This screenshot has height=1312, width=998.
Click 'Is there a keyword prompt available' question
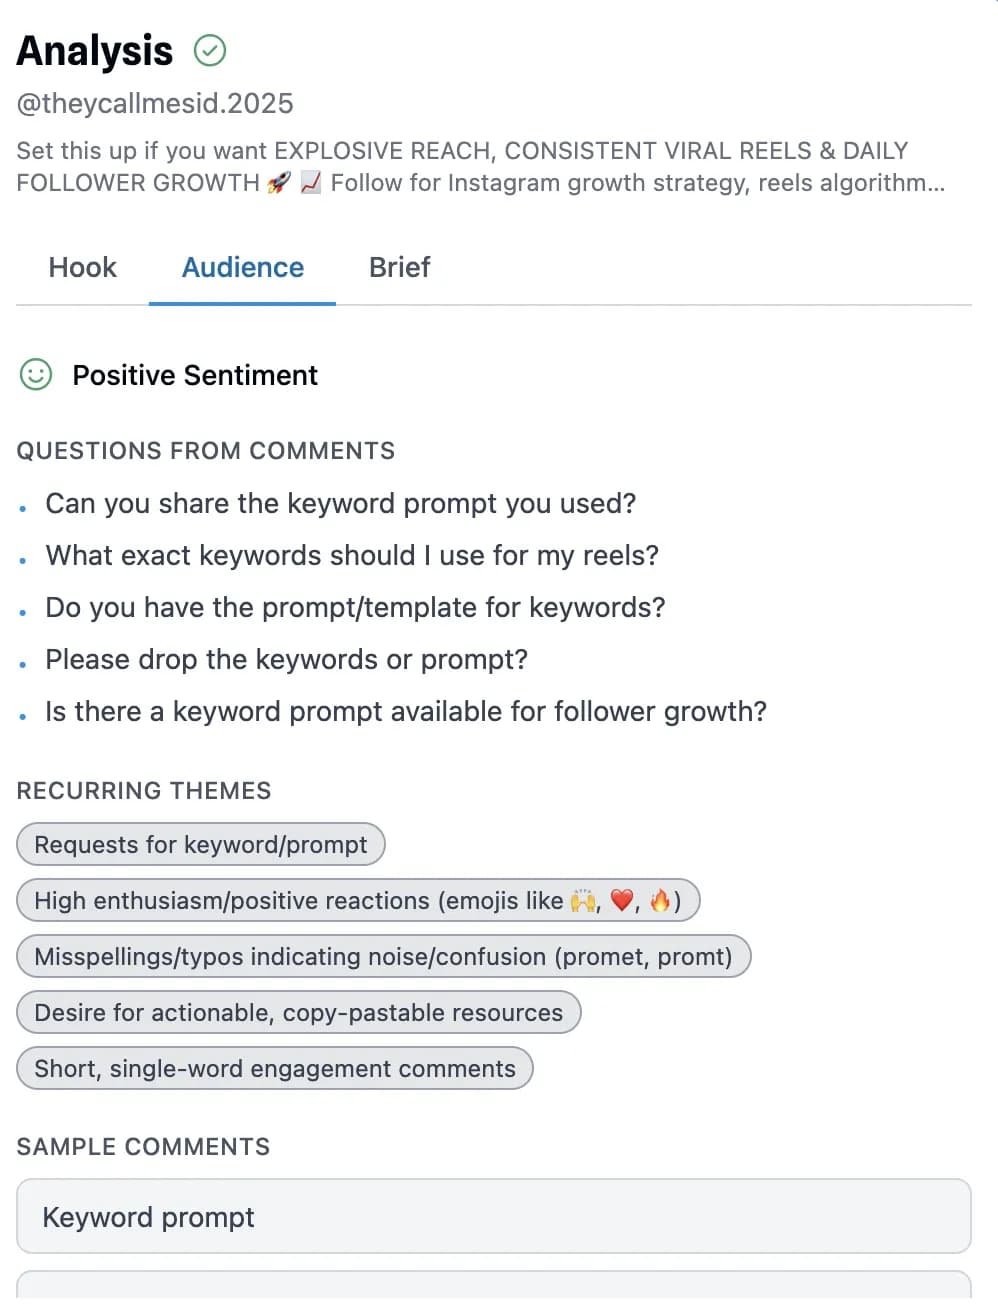point(406,712)
